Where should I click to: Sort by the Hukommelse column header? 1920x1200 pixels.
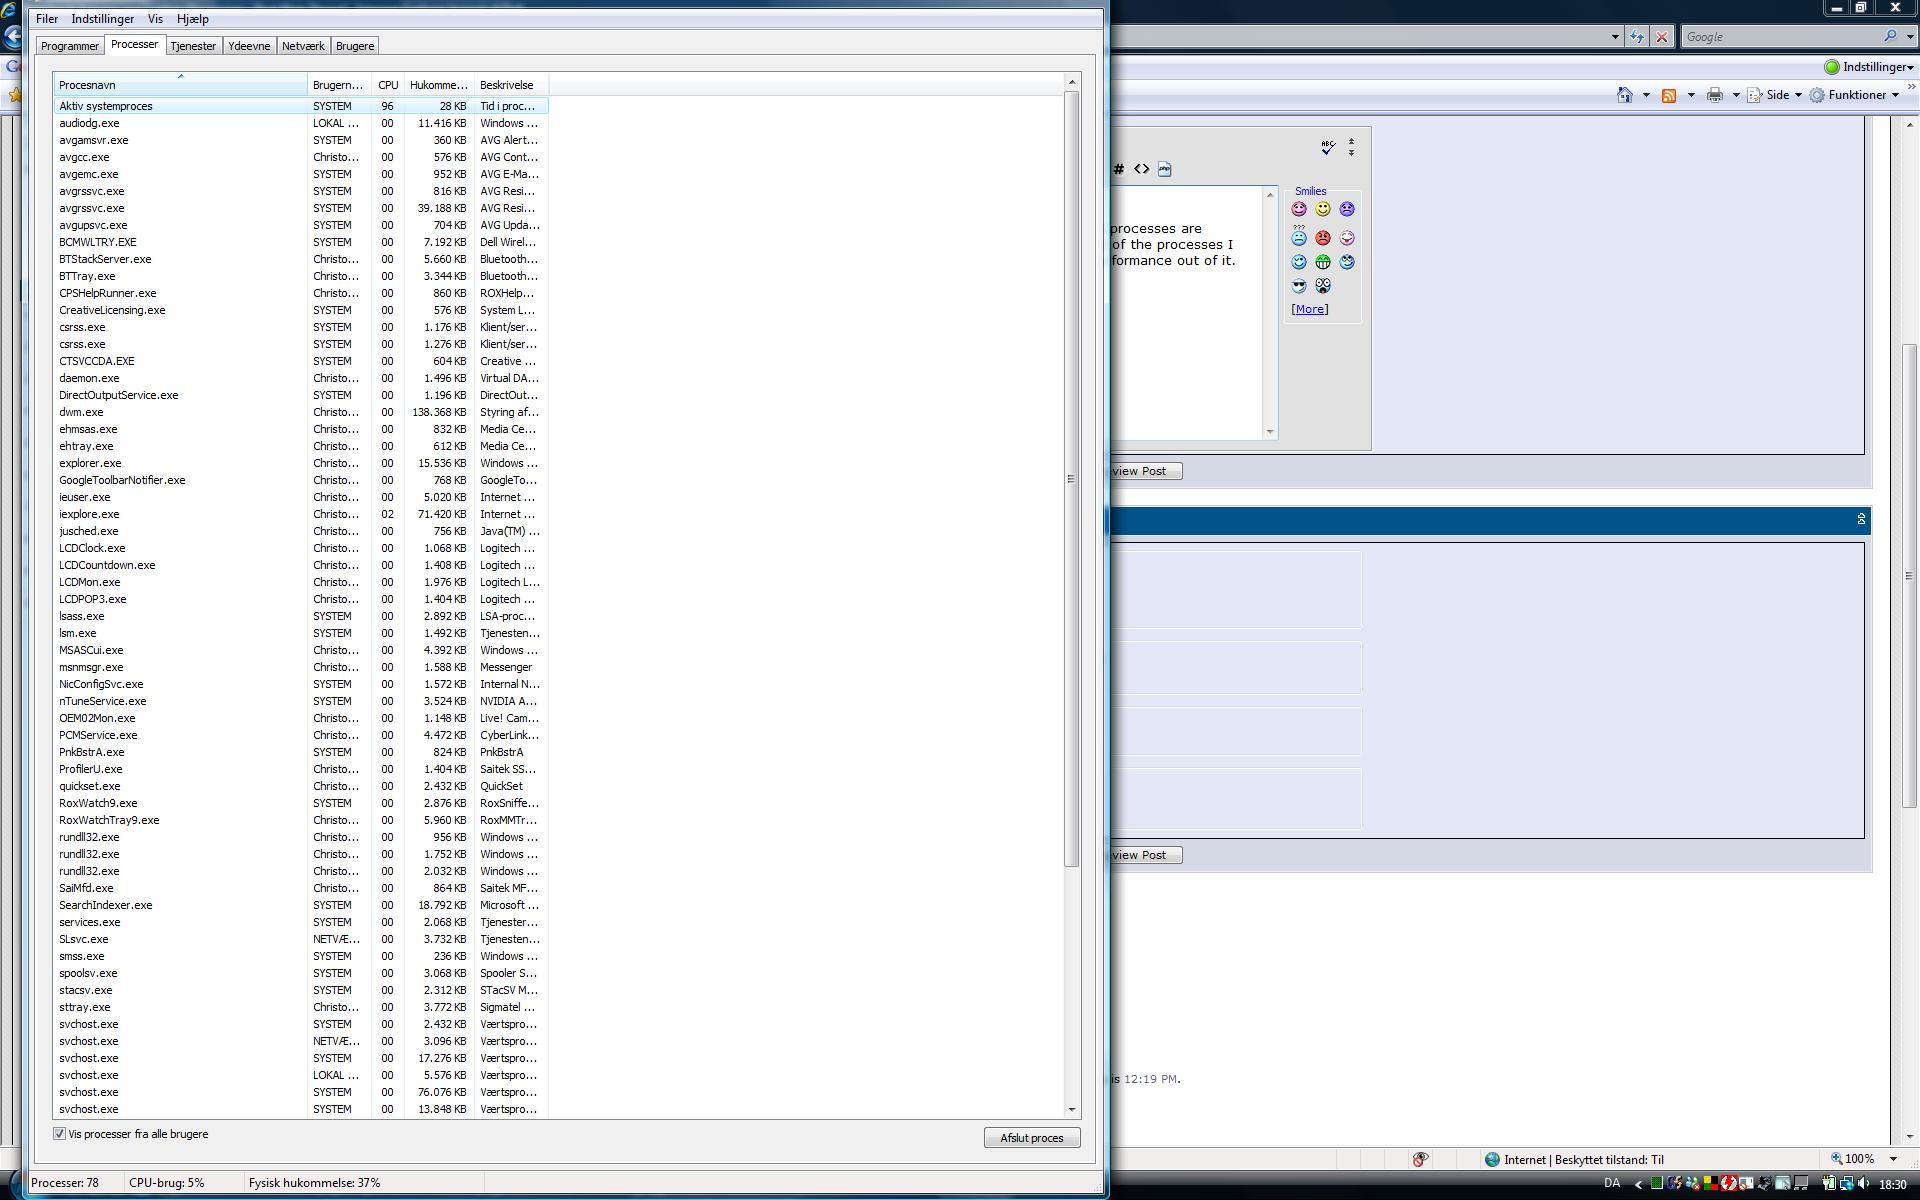click(x=438, y=85)
